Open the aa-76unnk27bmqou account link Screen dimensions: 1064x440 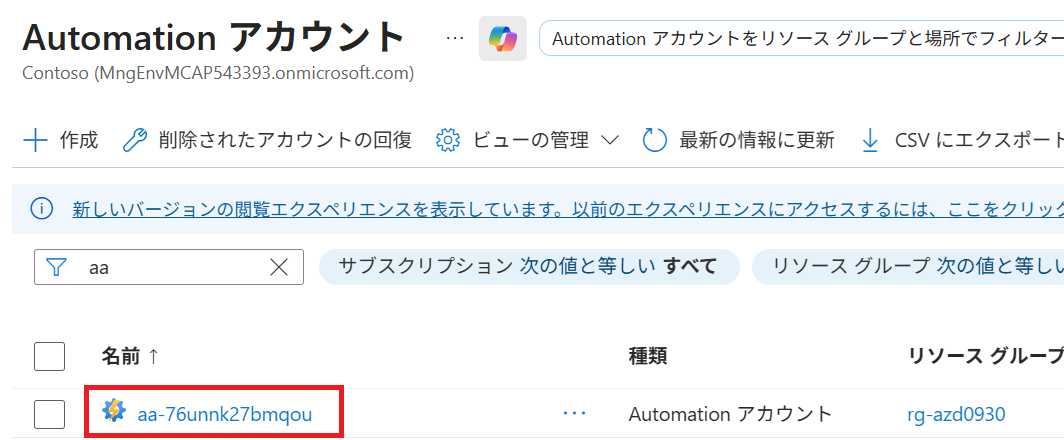(x=225, y=414)
